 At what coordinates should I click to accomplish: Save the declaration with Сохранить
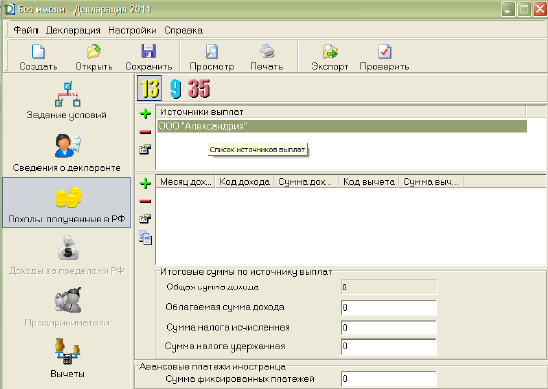point(149,57)
